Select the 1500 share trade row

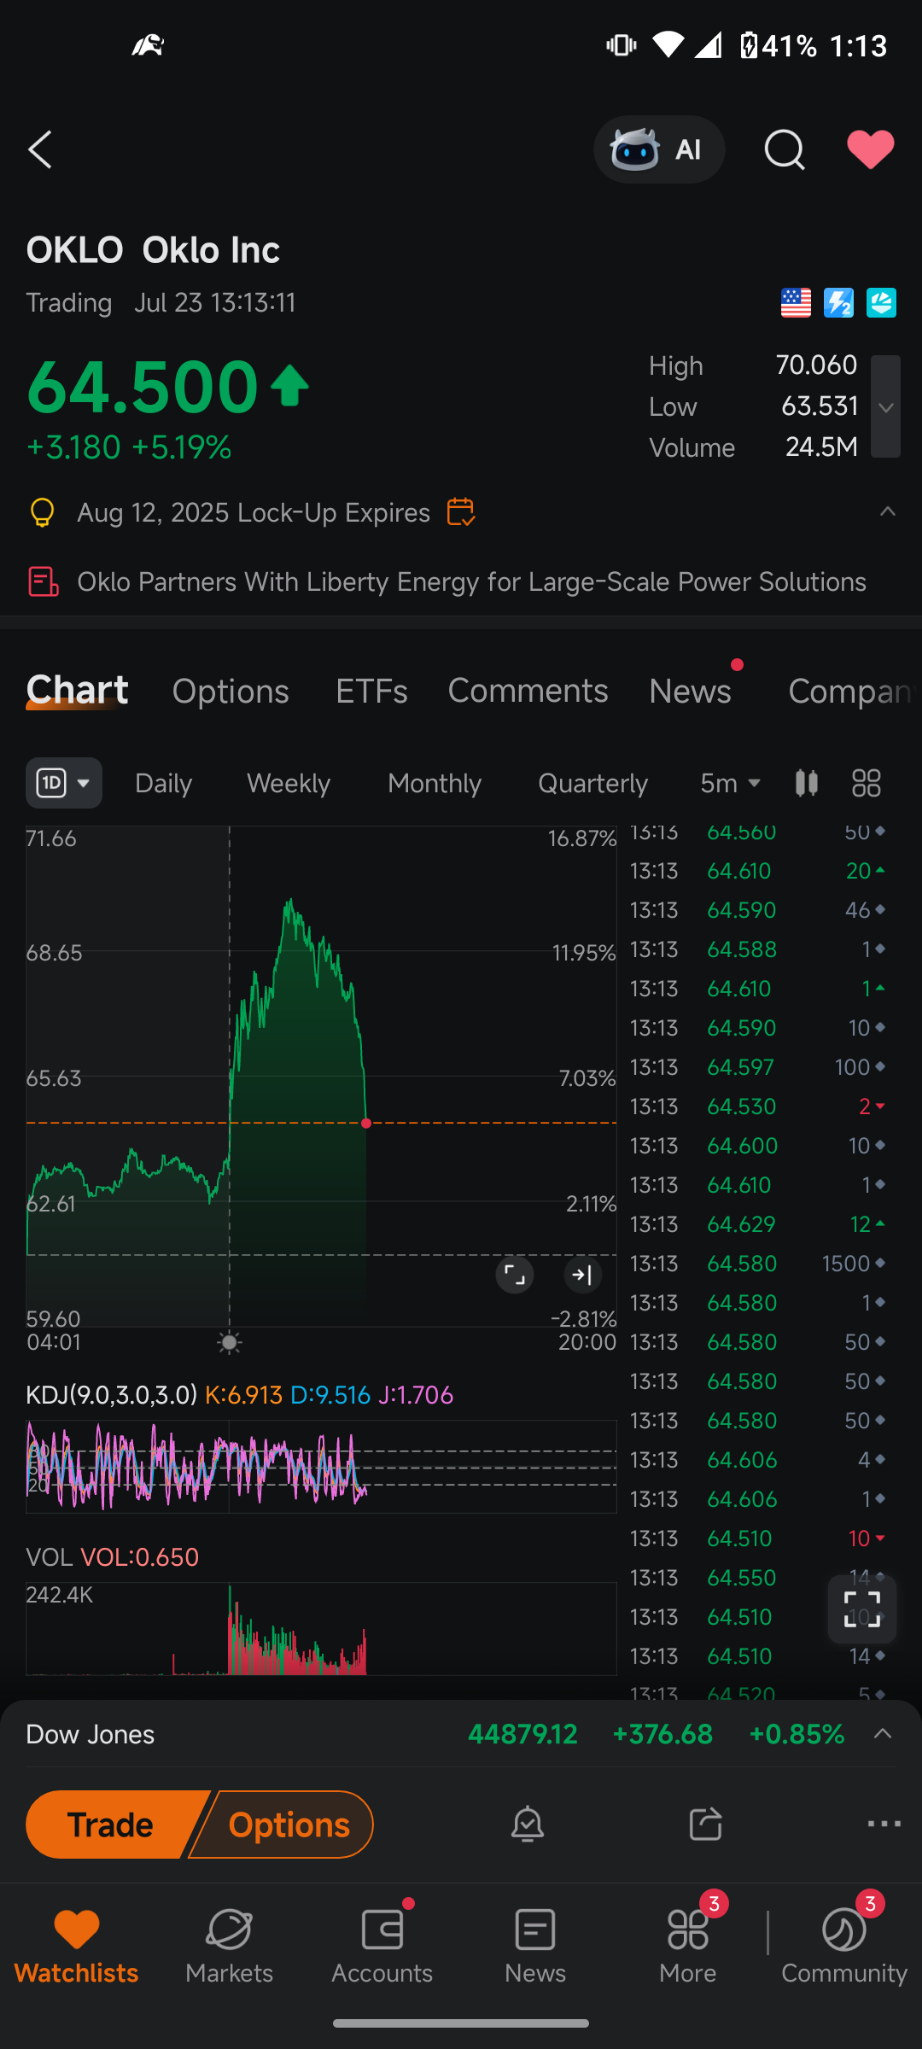point(758,1263)
